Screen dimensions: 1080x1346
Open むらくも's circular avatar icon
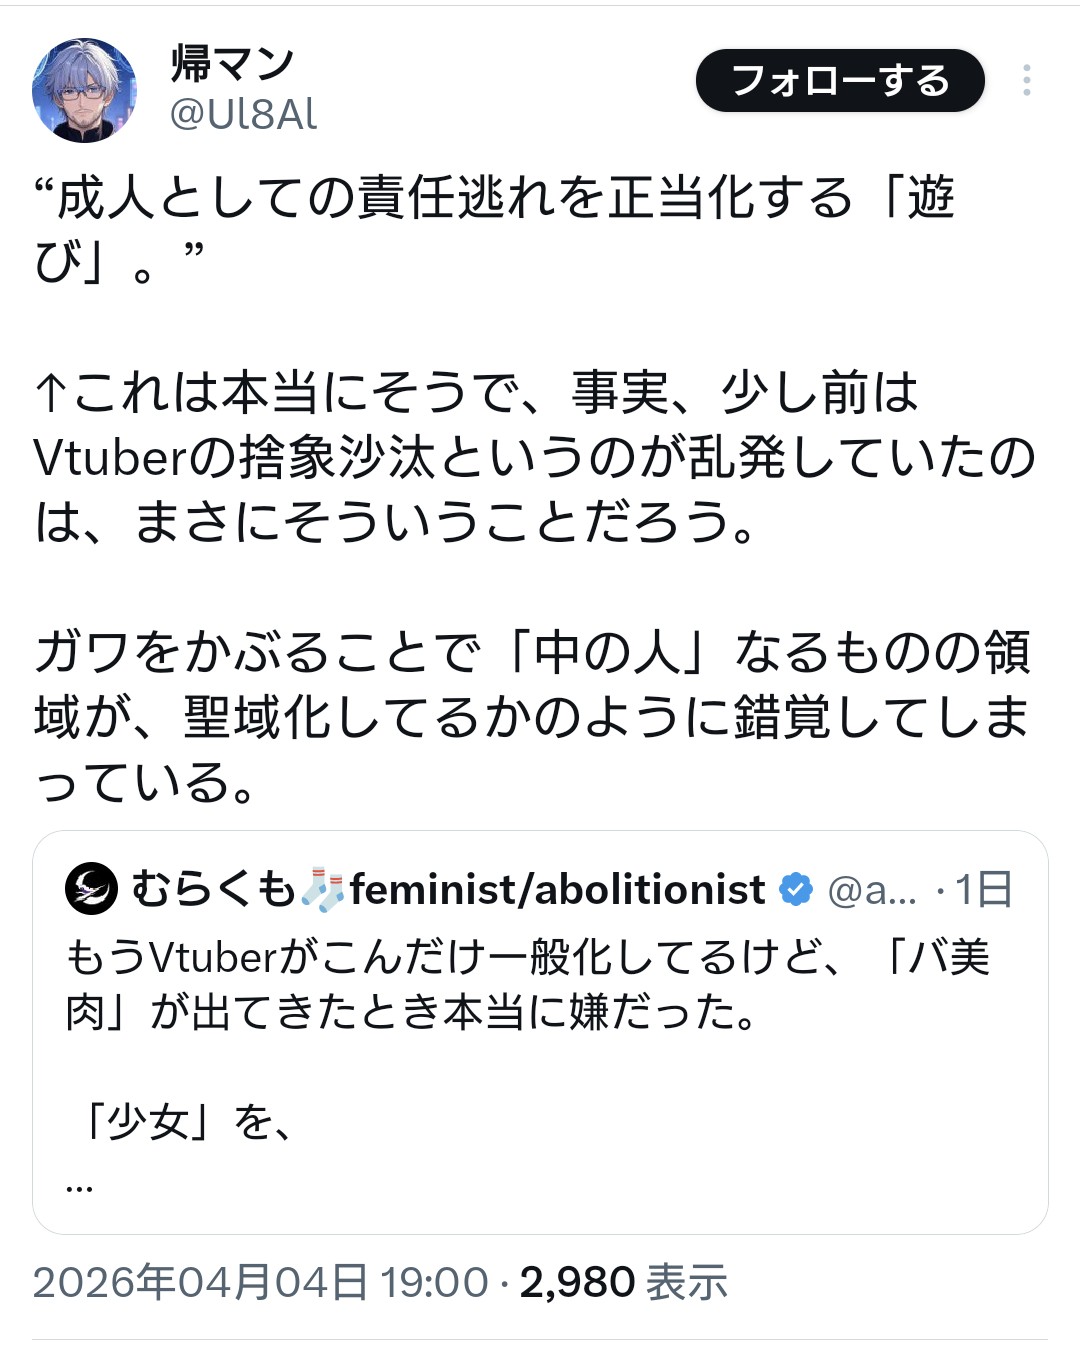pyautogui.click(x=92, y=888)
